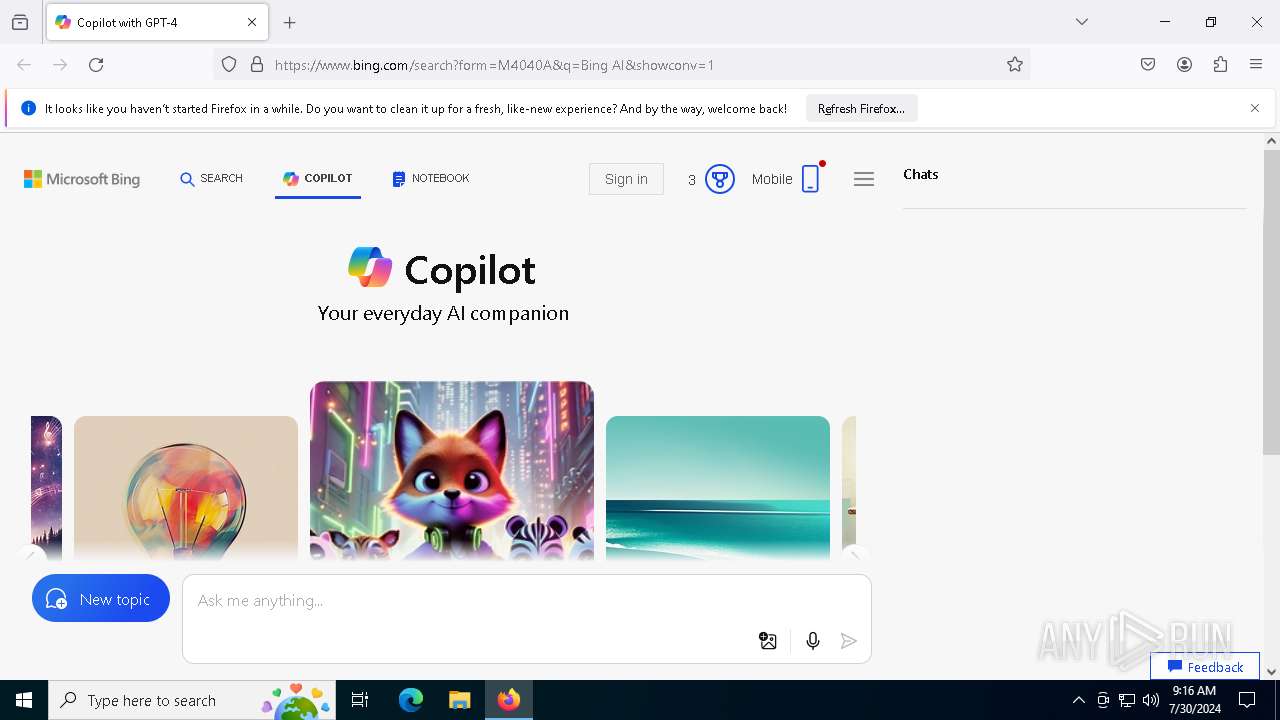The width and height of the screenshot is (1280, 720).
Task: Open File Explorer from the taskbar
Action: pyautogui.click(x=459, y=700)
